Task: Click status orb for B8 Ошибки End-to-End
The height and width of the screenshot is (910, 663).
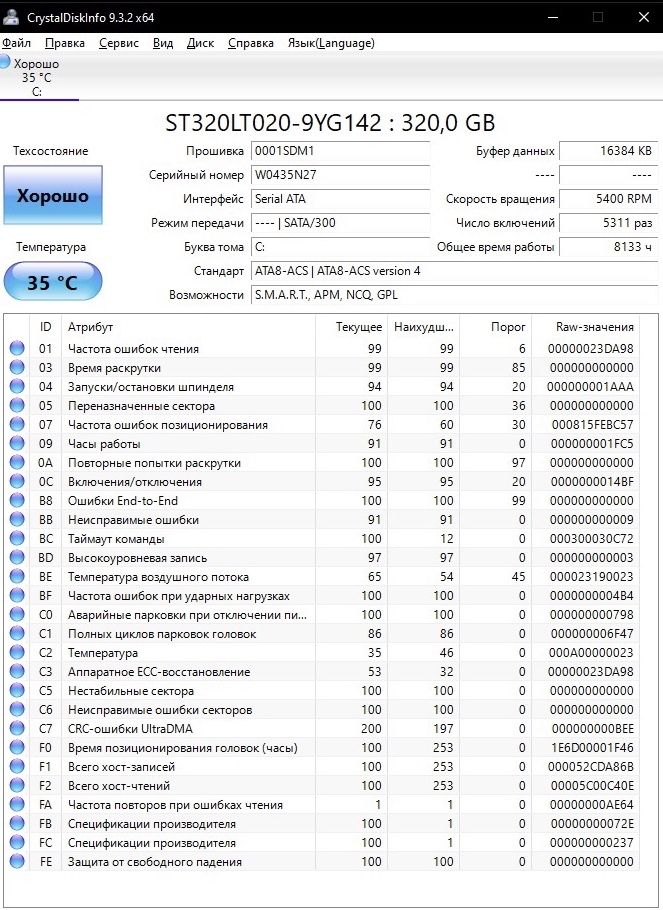Action: coord(17,500)
